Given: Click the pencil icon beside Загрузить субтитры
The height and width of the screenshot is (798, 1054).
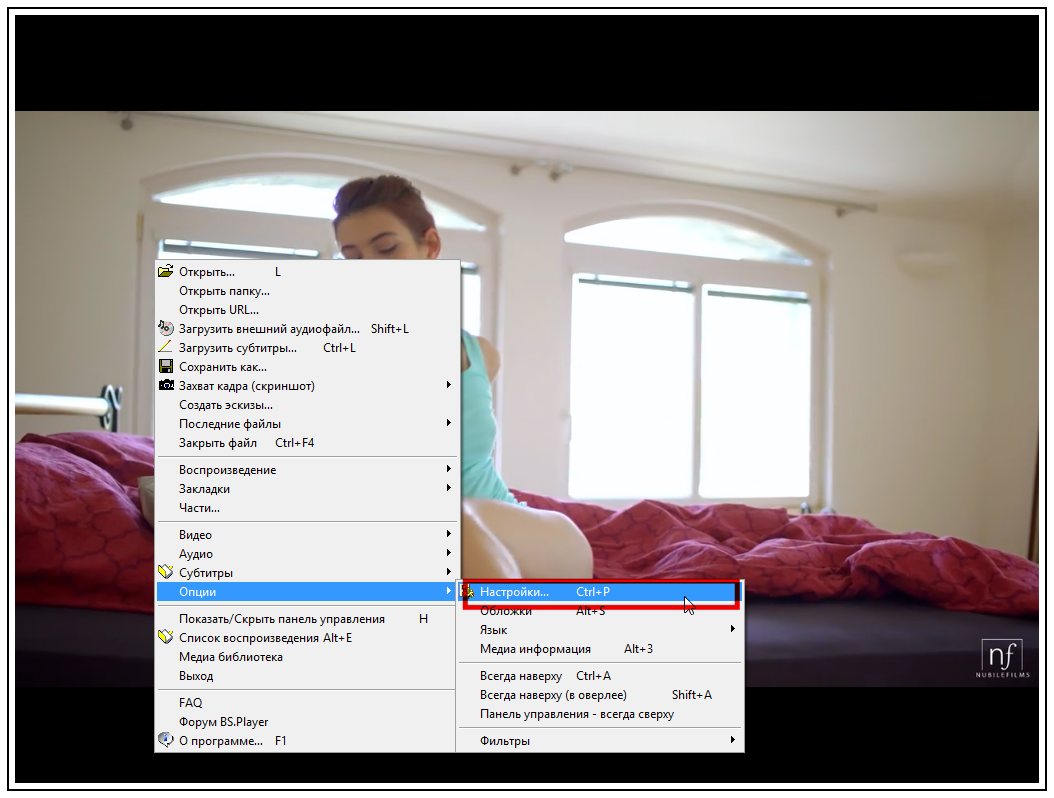Looking at the screenshot, I should (165, 348).
